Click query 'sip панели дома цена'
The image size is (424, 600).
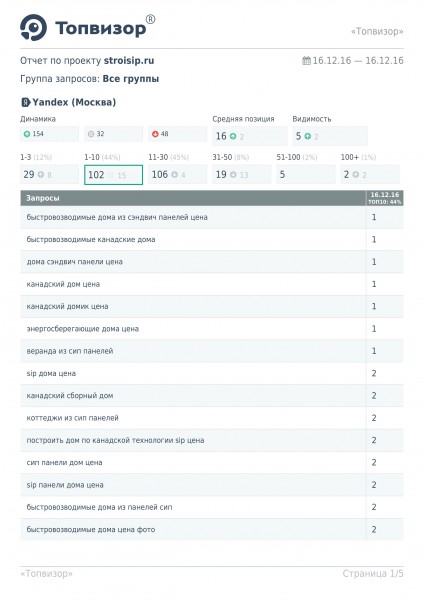click(65, 485)
